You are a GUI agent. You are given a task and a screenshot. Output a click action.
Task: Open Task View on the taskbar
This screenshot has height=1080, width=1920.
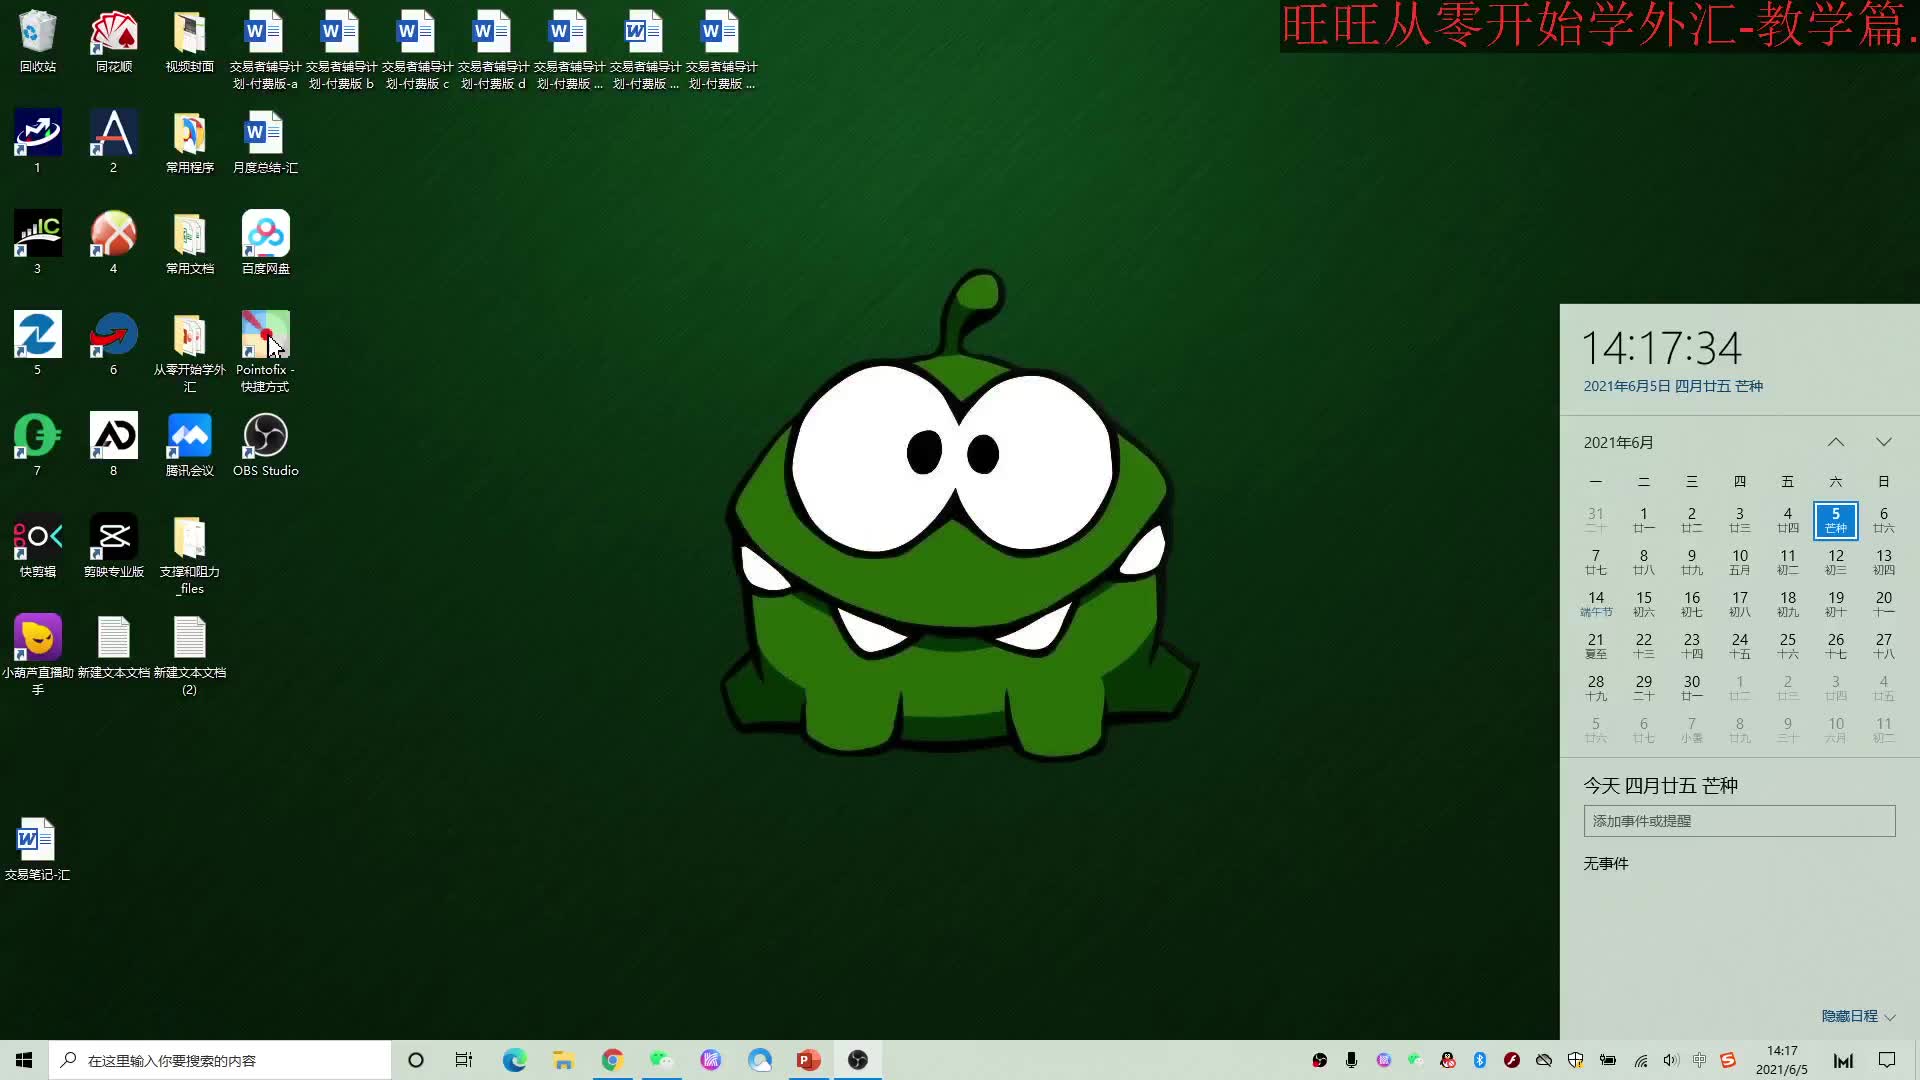[x=464, y=1060]
